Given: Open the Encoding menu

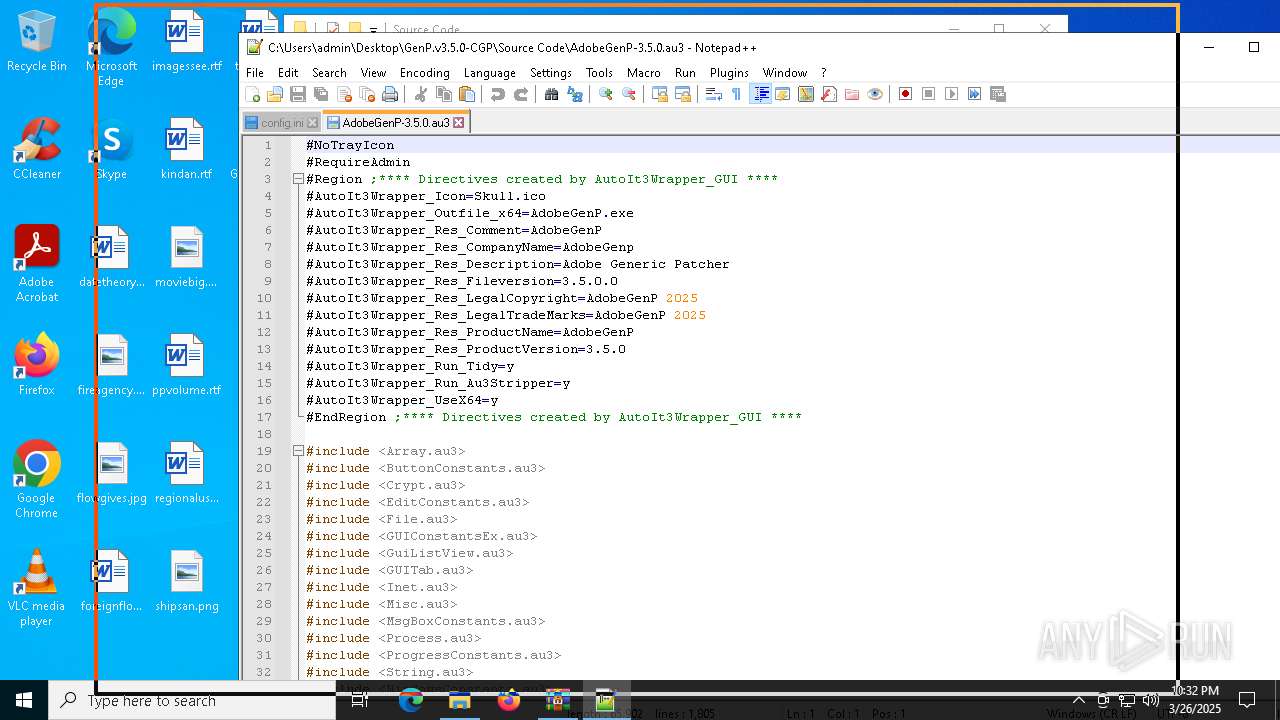Looking at the screenshot, I should tap(425, 73).
